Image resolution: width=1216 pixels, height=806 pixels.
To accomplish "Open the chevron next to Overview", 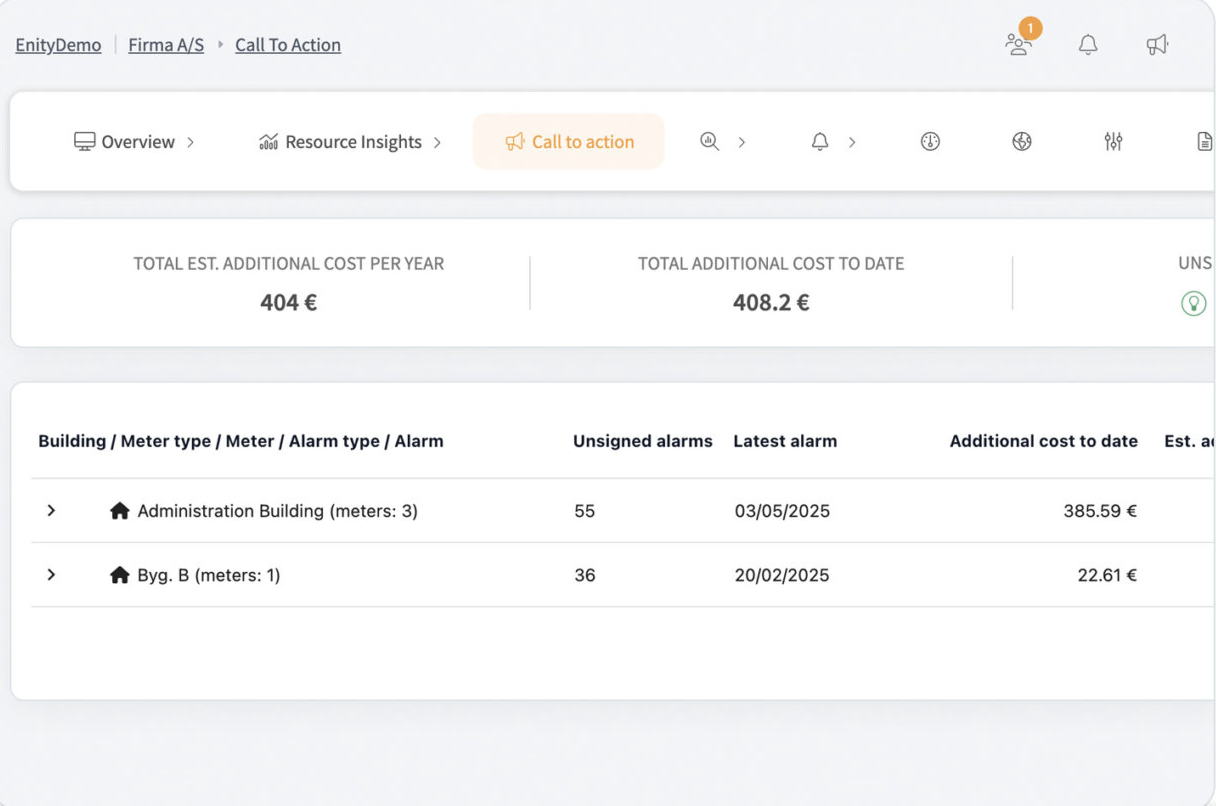I will point(189,141).
